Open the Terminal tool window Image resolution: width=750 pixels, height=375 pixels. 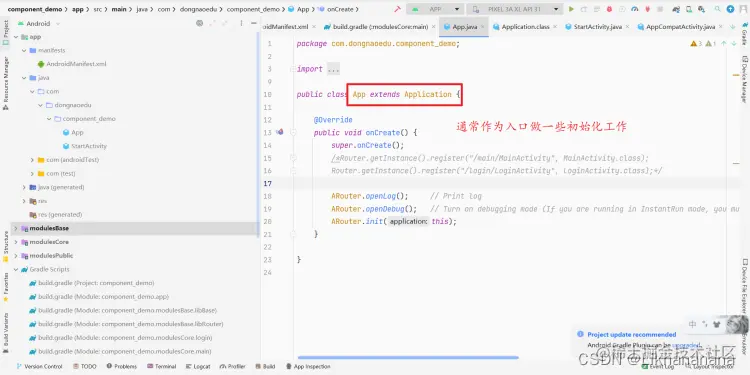point(162,366)
